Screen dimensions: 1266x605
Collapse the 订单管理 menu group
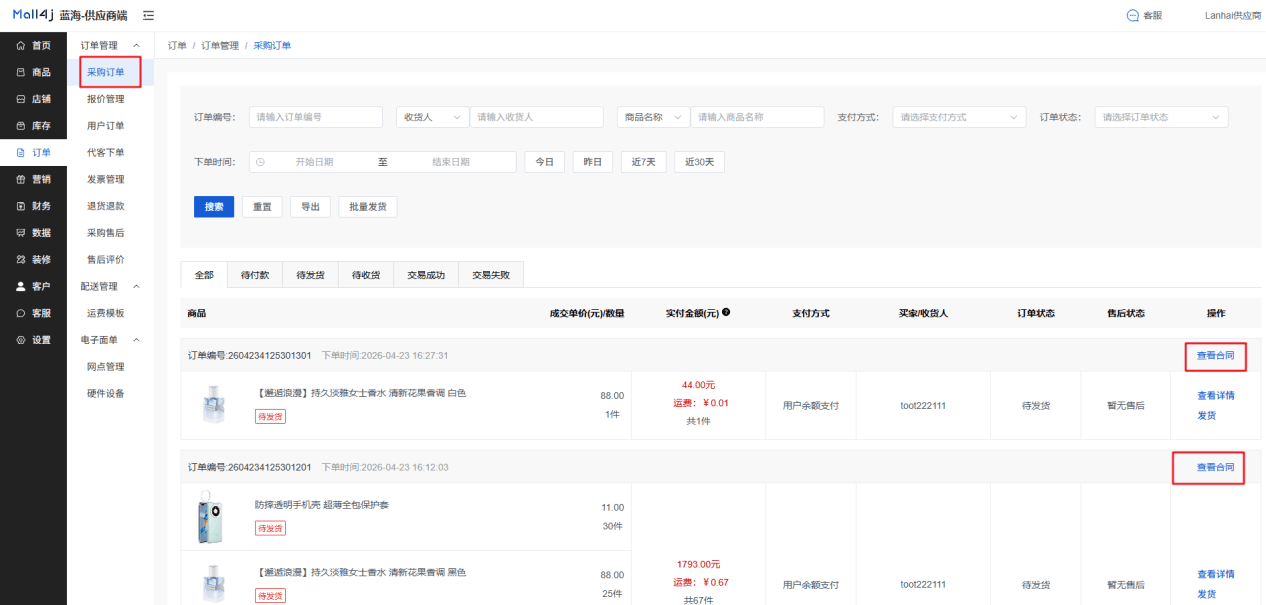[137, 46]
